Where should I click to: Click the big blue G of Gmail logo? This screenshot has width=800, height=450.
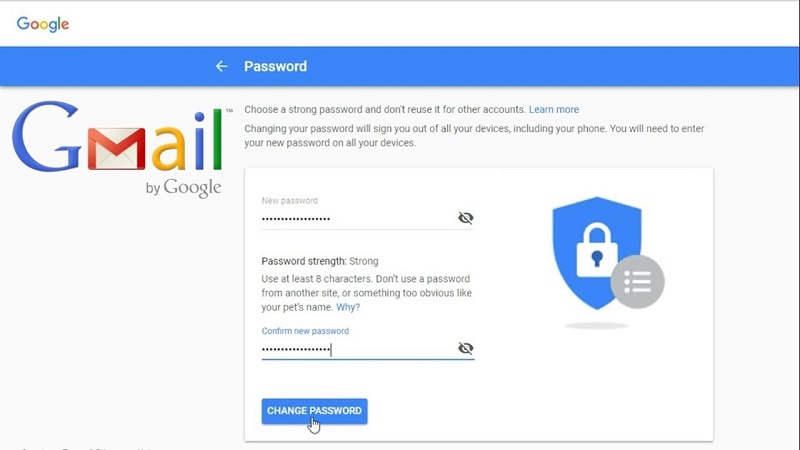click(x=47, y=136)
